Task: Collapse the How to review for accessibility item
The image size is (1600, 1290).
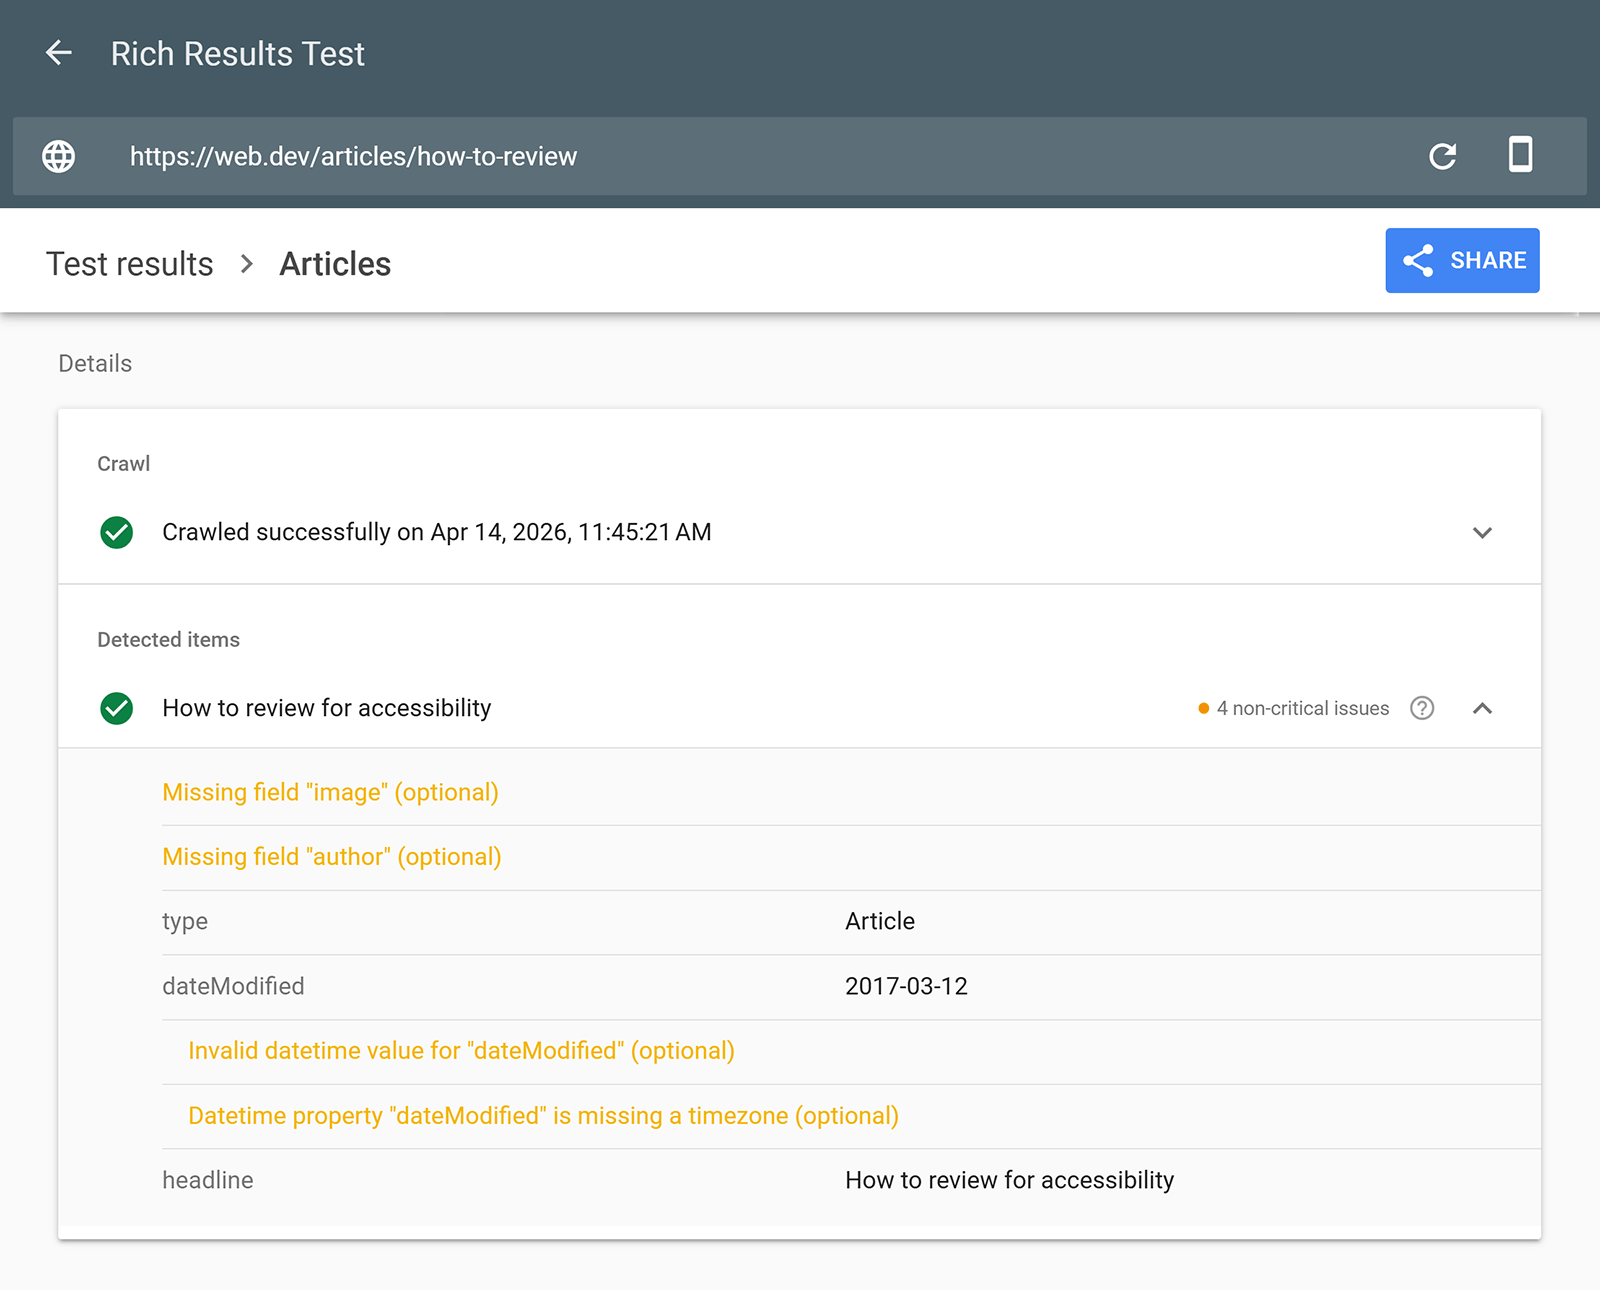Action: 1483,708
